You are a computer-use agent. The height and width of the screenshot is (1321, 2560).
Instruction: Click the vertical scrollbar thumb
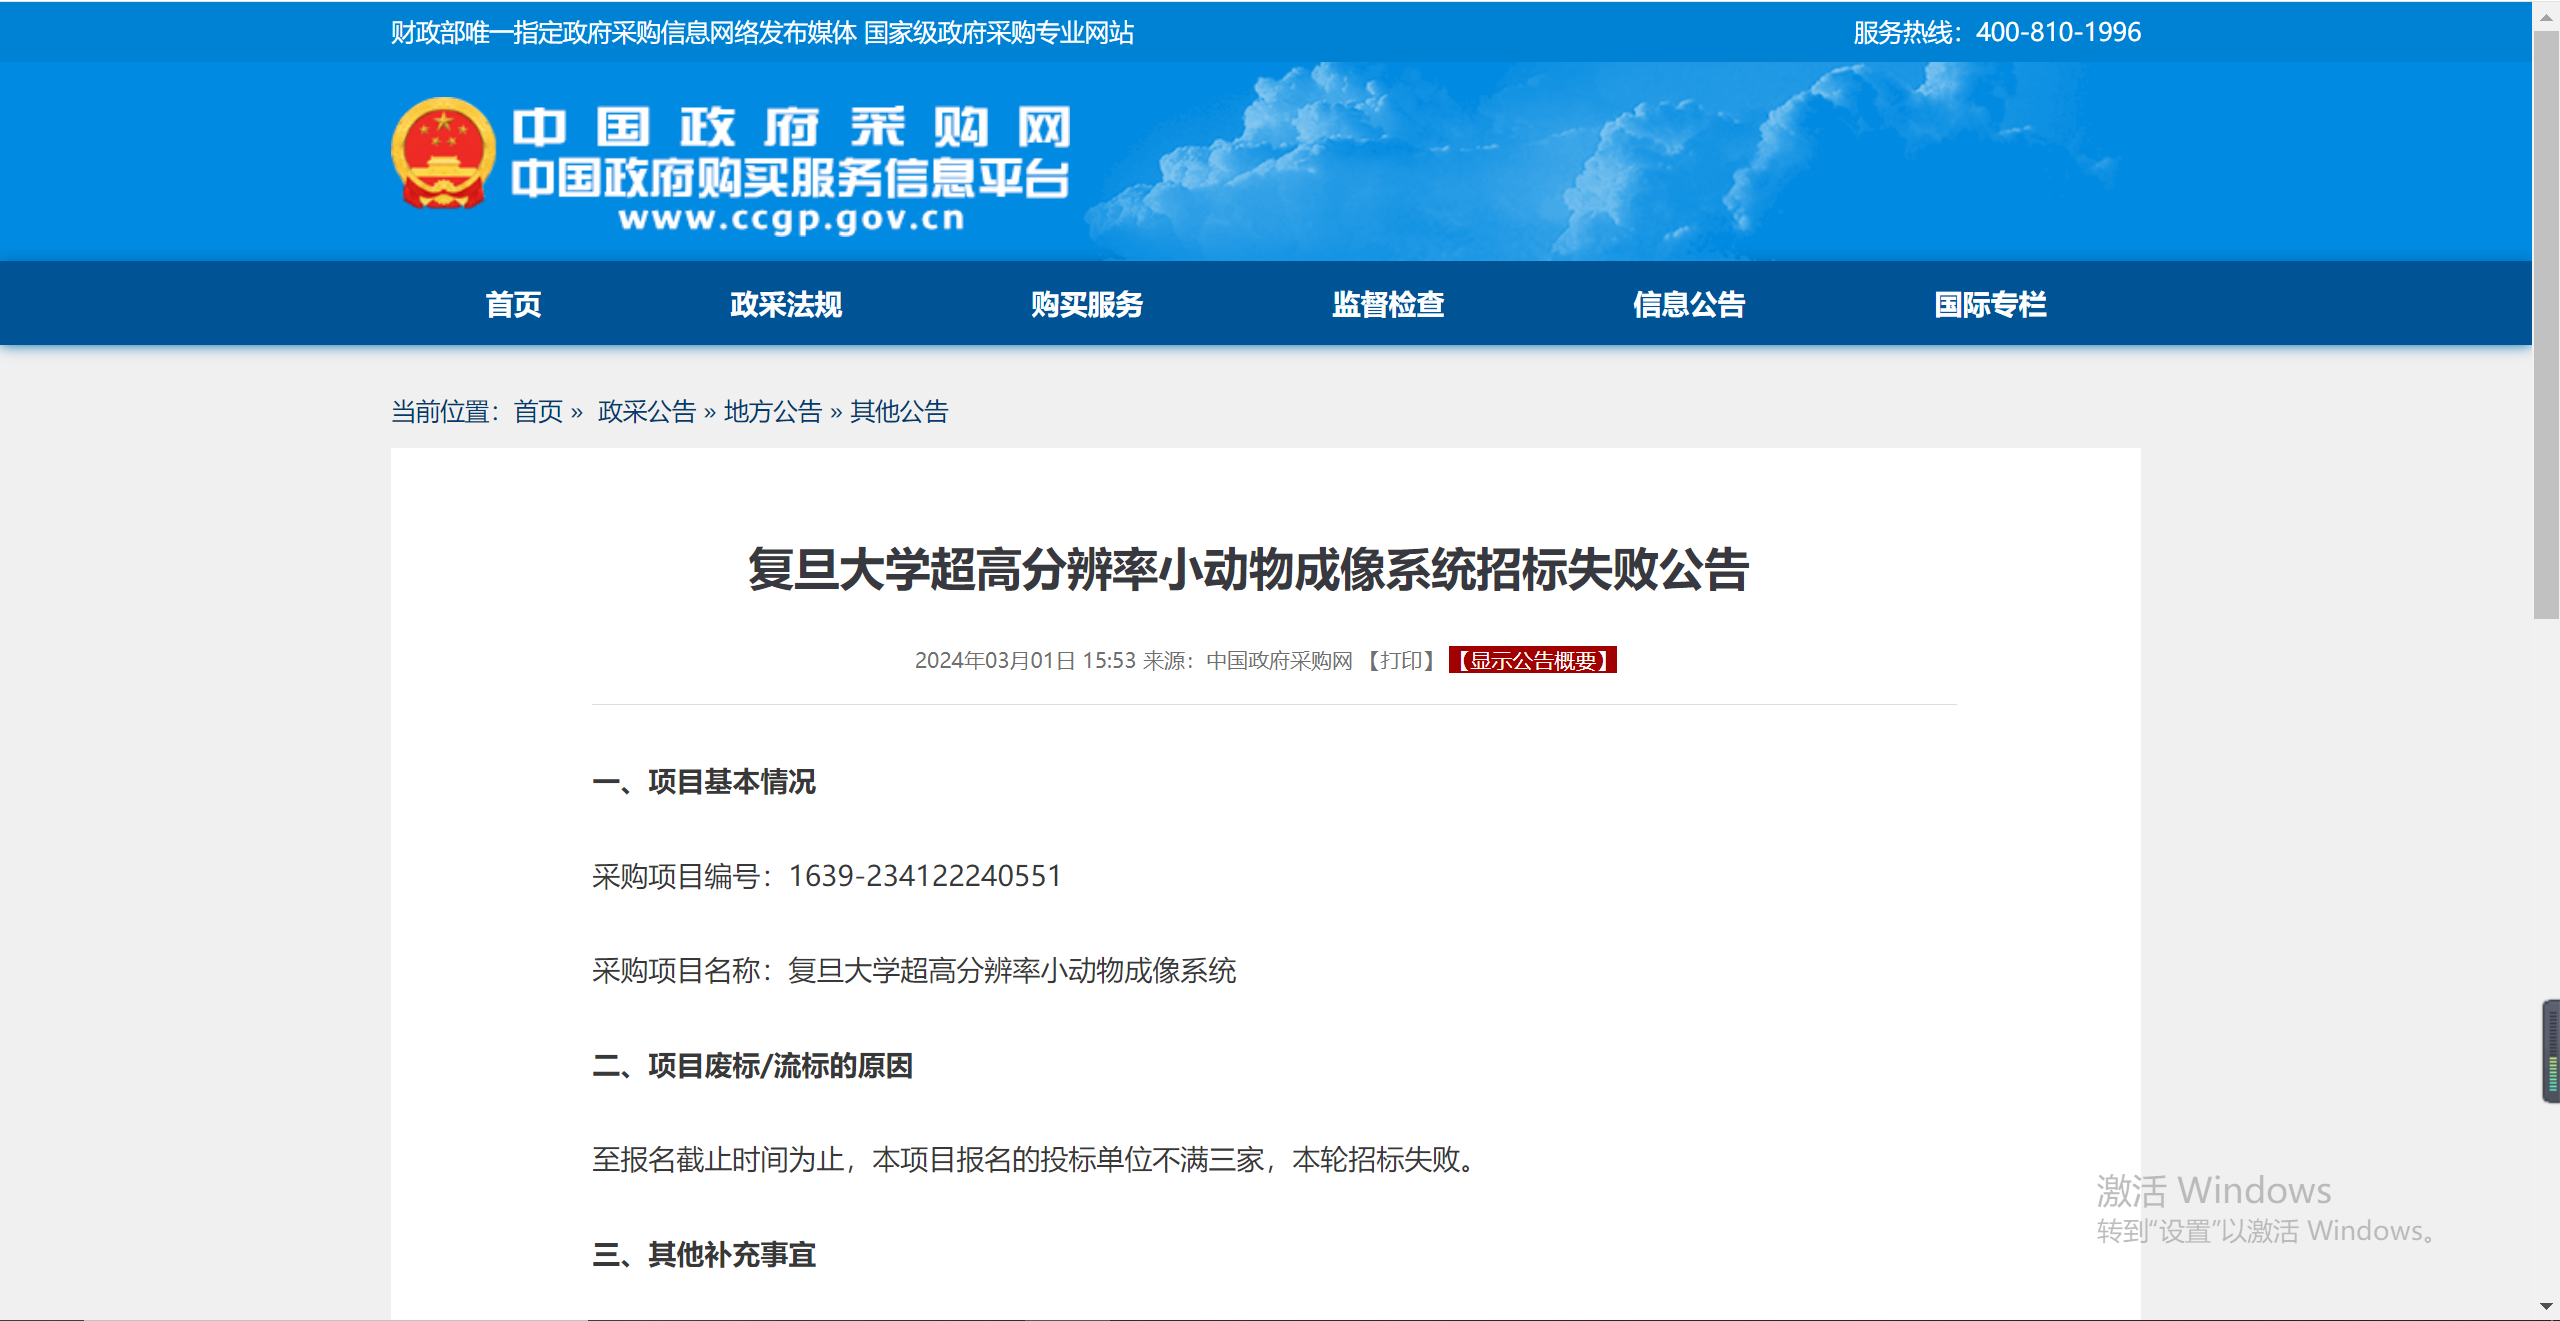2546,325
